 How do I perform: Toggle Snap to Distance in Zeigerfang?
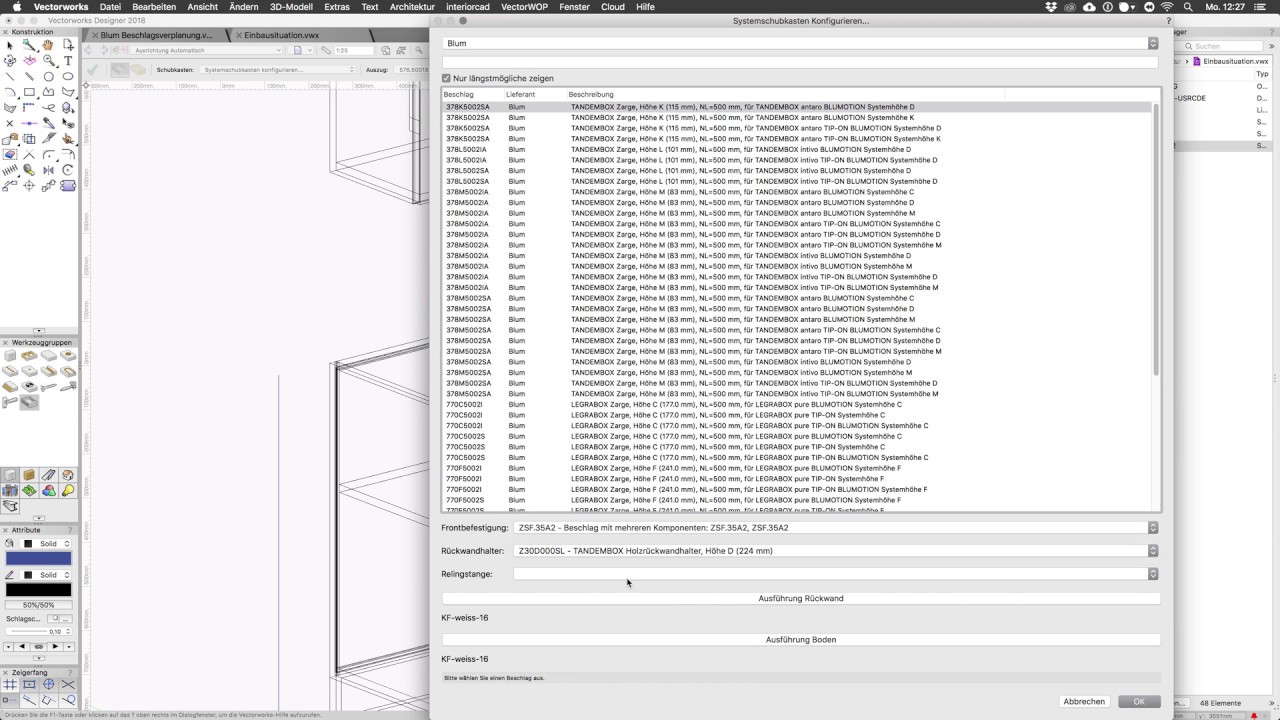pyautogui.click(x=29, y=701)
